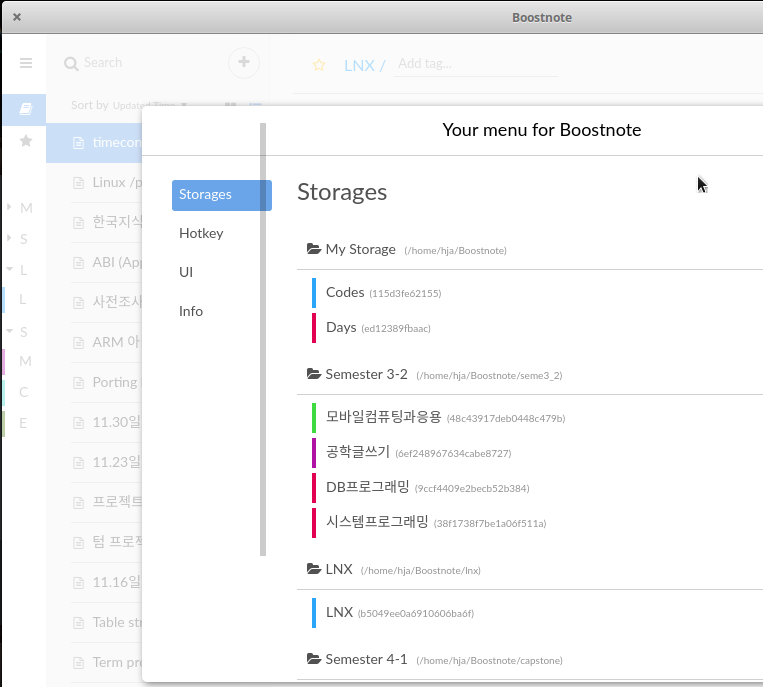This screenshot has height=687, width=763.
Task: Click the Semester 3-2 folder icon
Action: [314, 374]
